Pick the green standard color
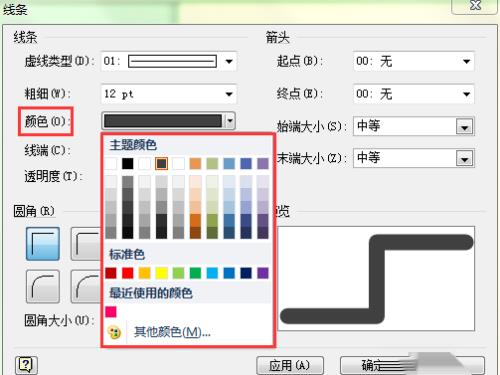 click(x=195, y=273)
